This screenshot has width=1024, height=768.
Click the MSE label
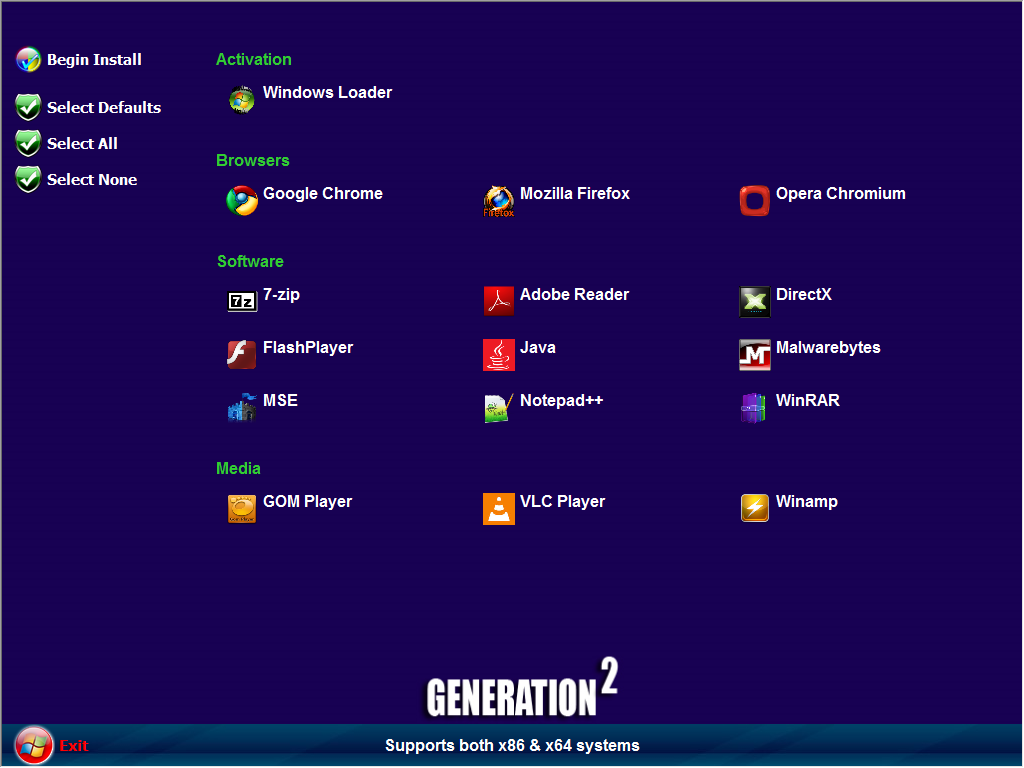tap(280, 400)
